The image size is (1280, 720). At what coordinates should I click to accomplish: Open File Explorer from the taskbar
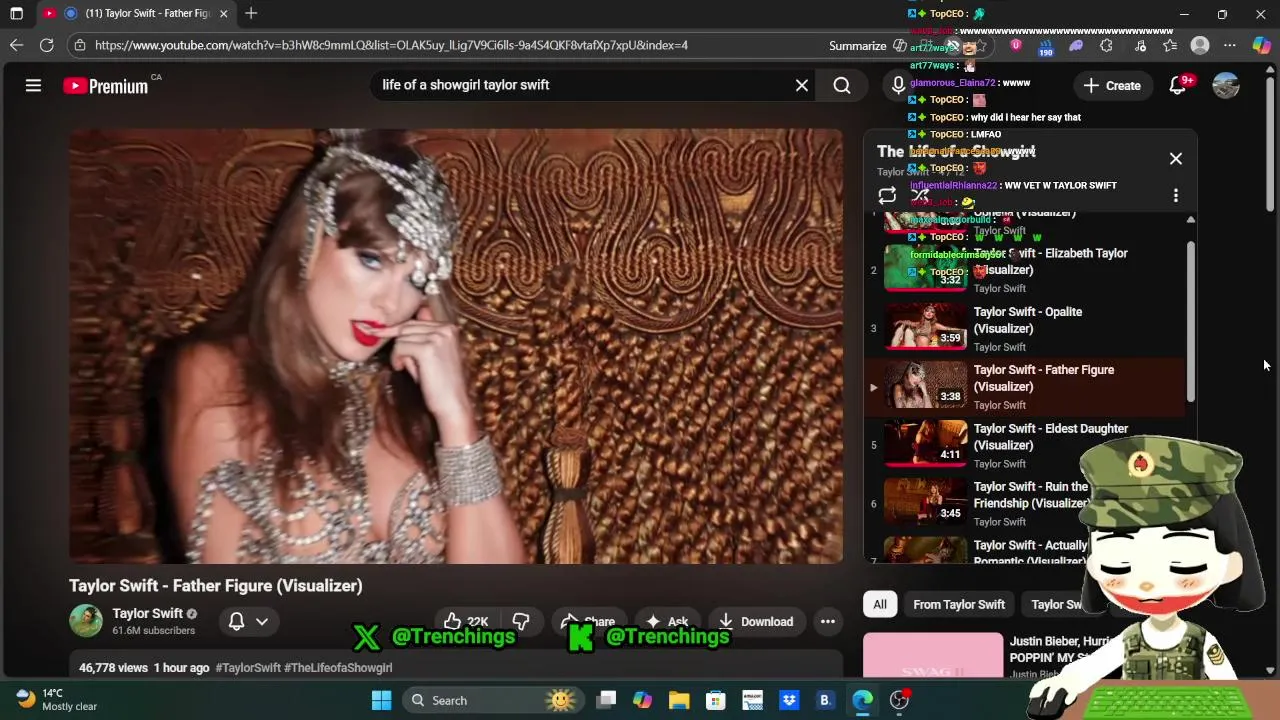(679, 700)
